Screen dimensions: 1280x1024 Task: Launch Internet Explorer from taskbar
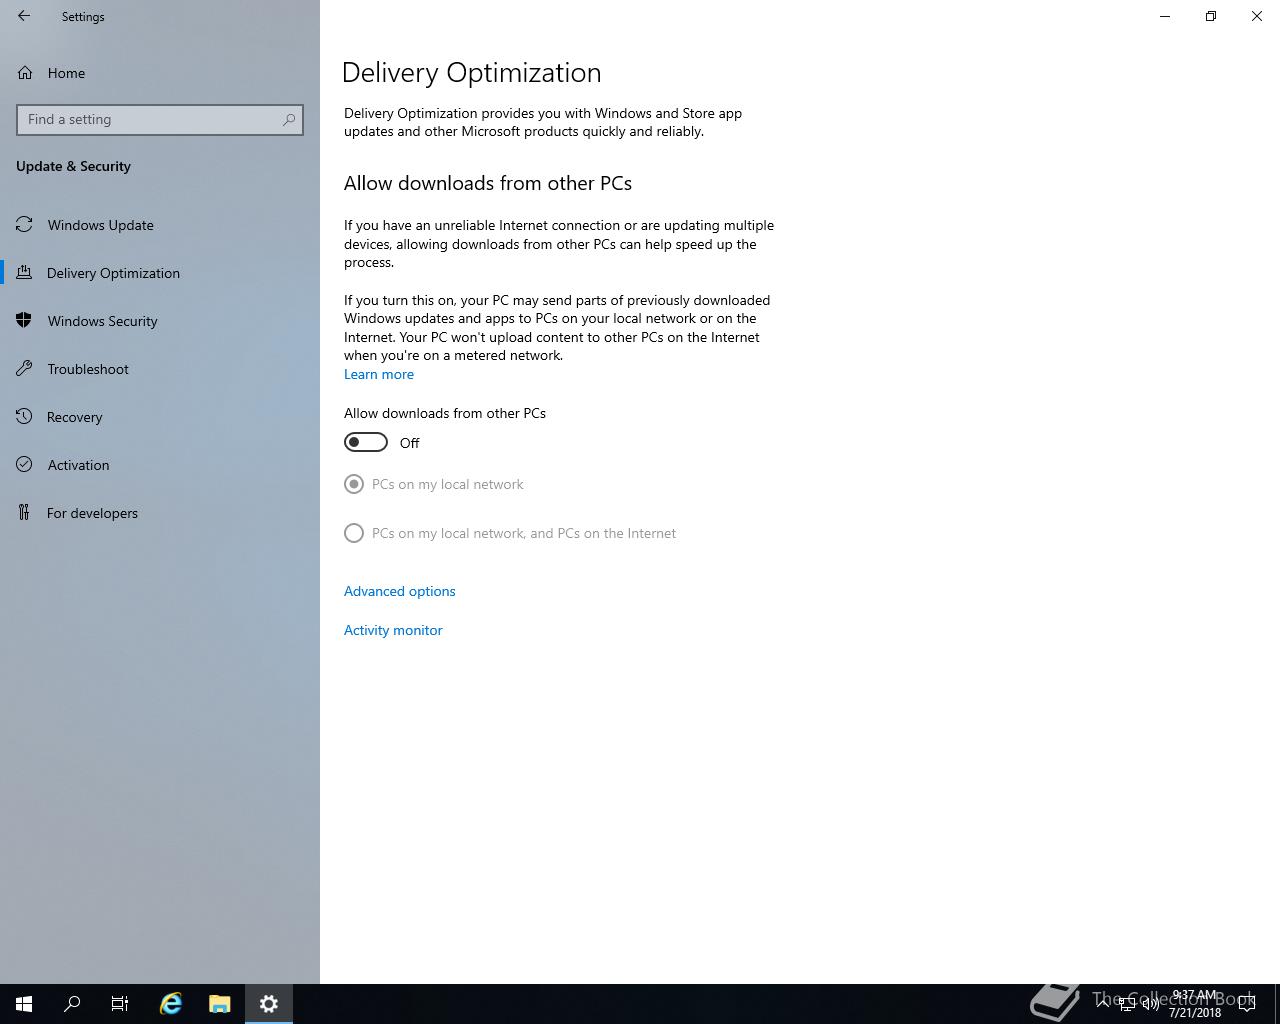[x=171, y=1004]
